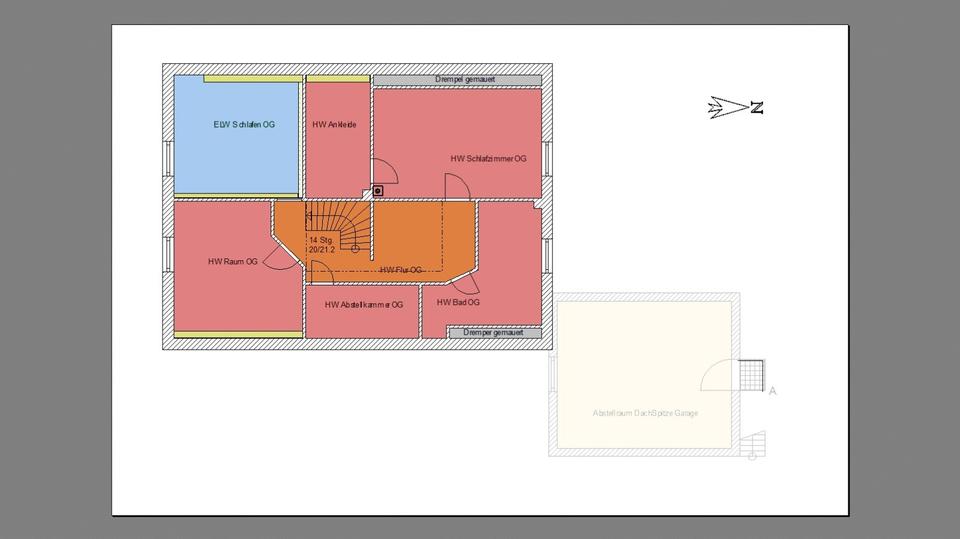The width and height of the screenshot is (960, 539).
Task: Select the HW Schlafzimmer OG door arc
Action: click(x=456, y=186)
